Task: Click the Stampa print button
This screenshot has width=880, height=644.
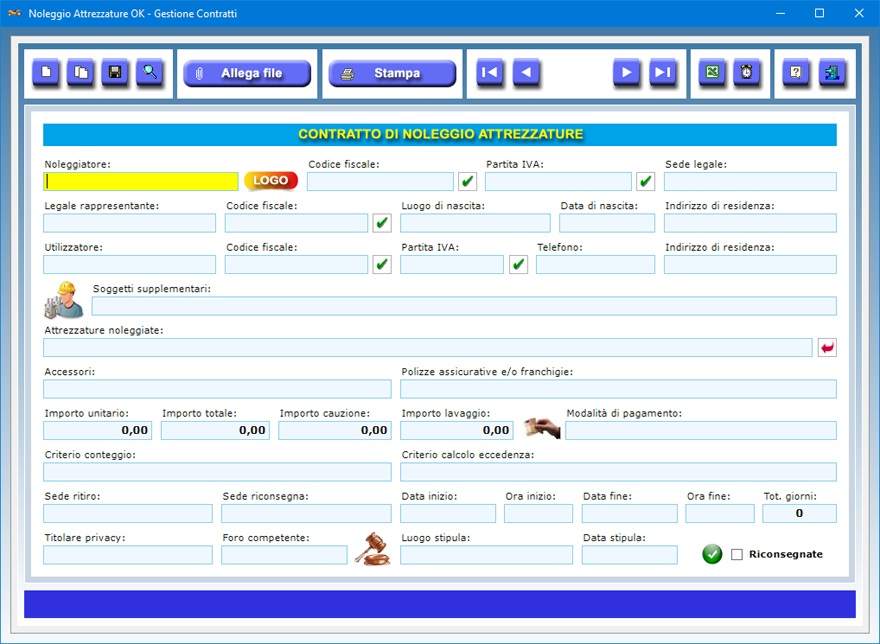Action: [x=392, y=74]
